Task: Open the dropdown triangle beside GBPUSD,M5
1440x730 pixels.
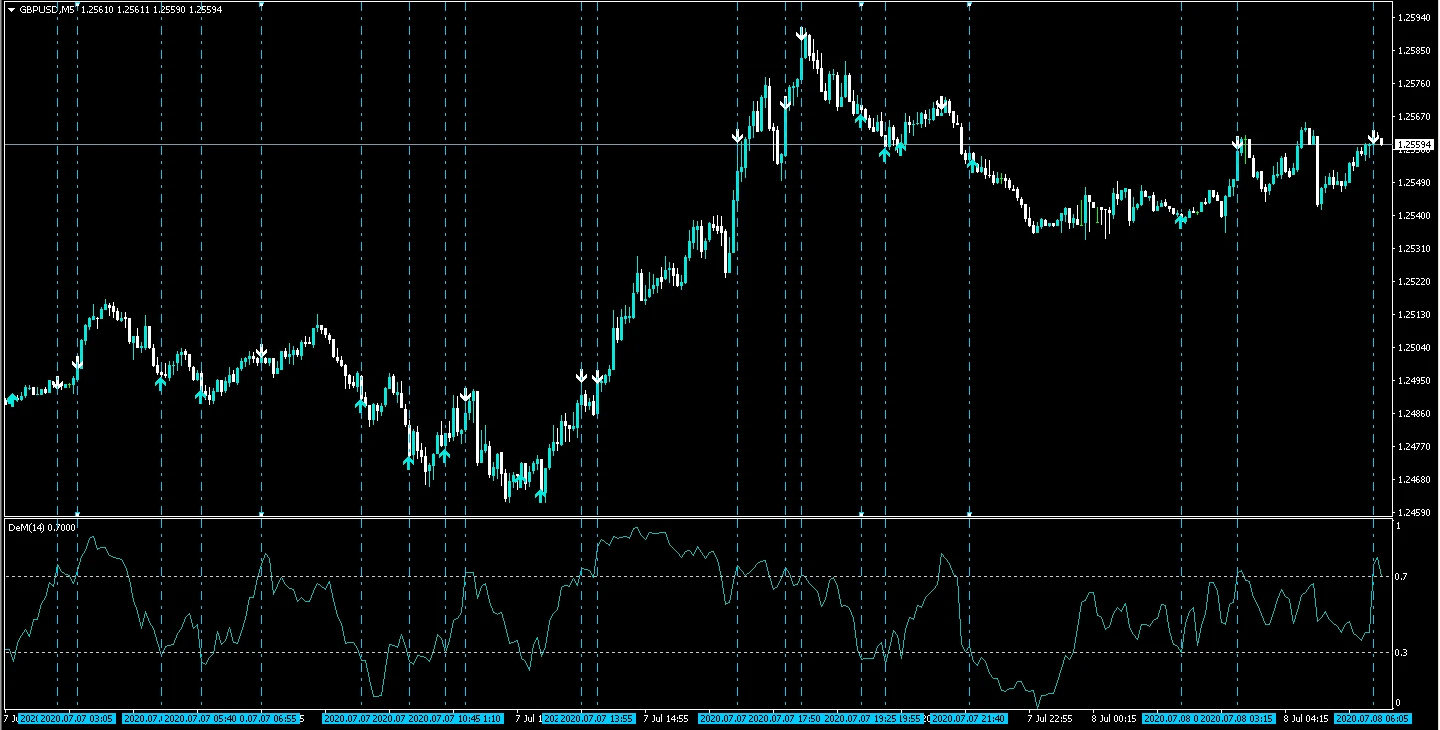Action: click(11, 9)
